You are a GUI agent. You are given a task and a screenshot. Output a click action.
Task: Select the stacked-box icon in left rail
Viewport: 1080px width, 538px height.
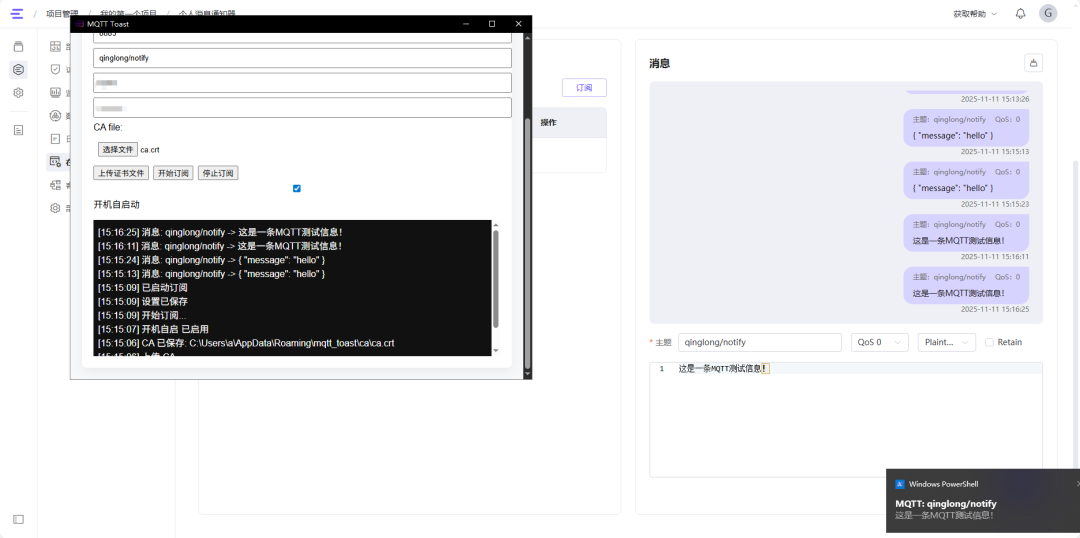[x=19, y=46]
